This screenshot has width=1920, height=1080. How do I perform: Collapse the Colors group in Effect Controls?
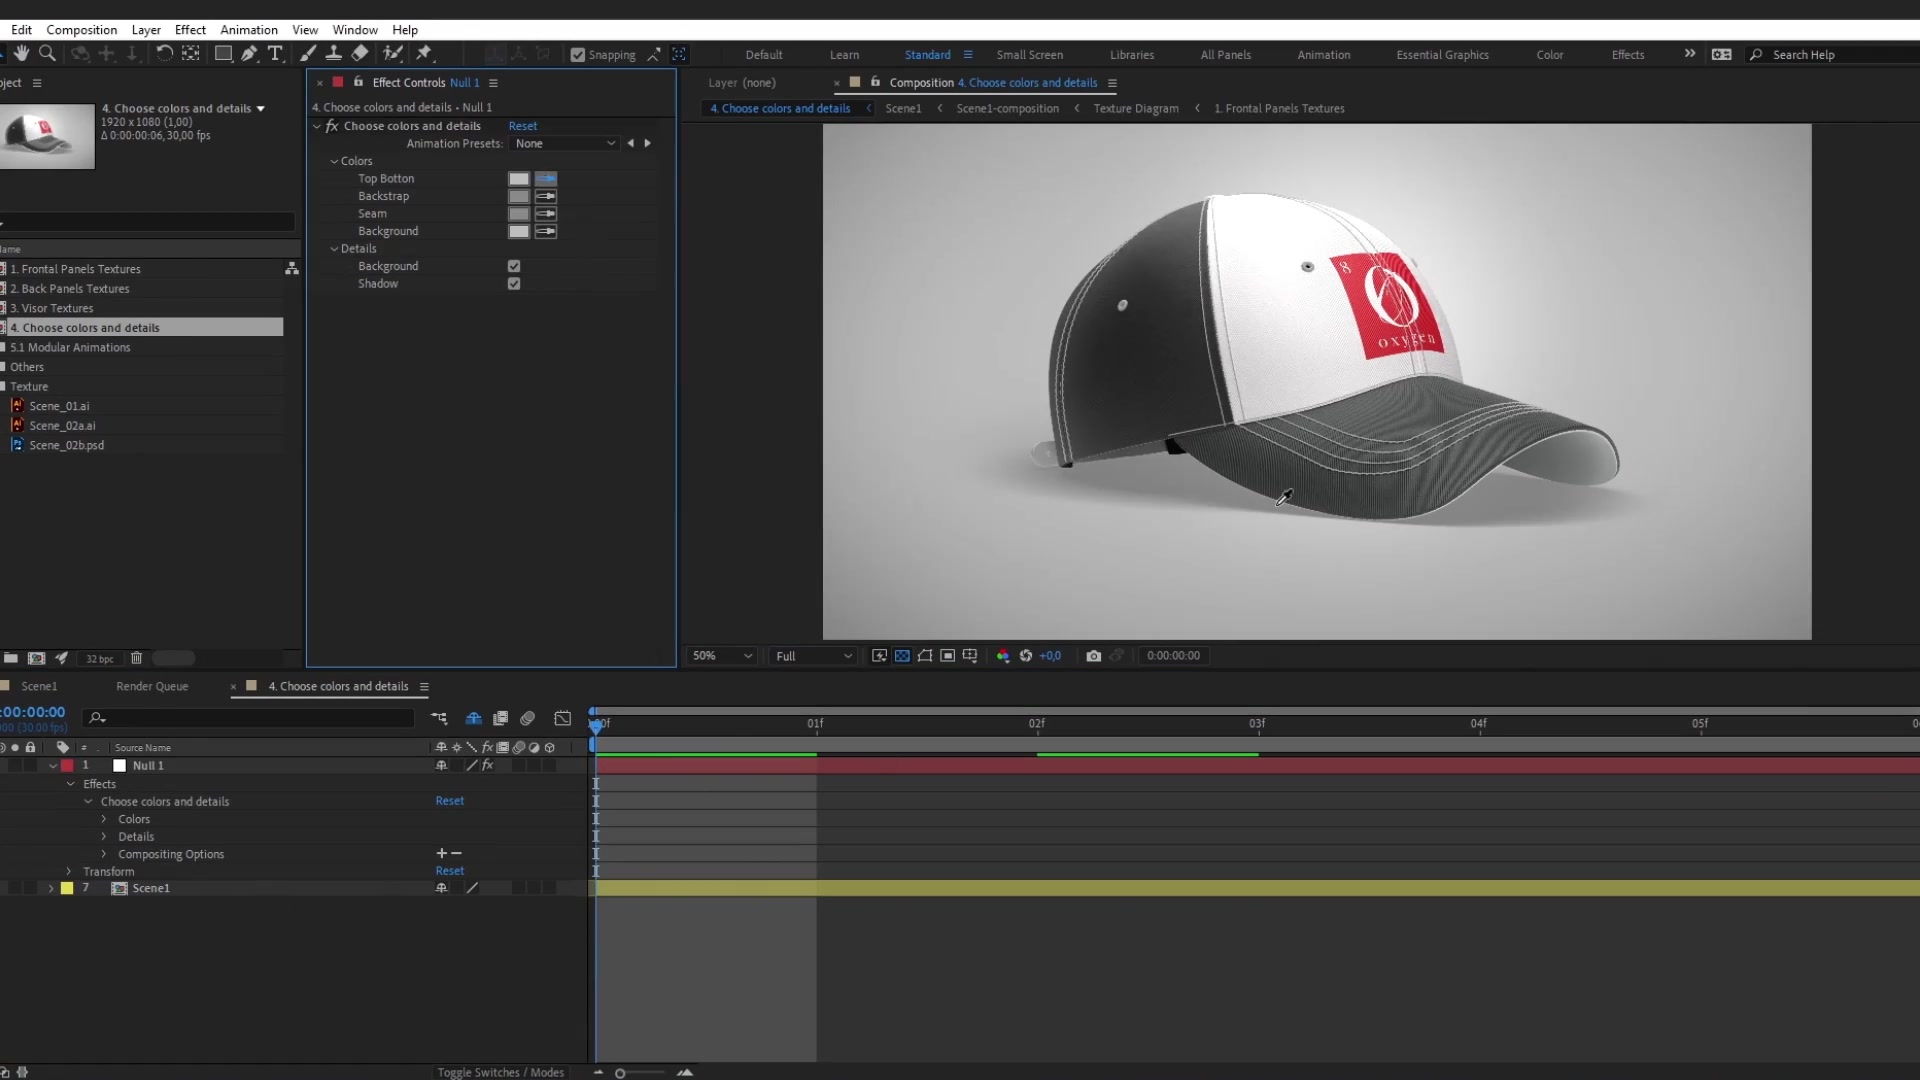point(334,161)
